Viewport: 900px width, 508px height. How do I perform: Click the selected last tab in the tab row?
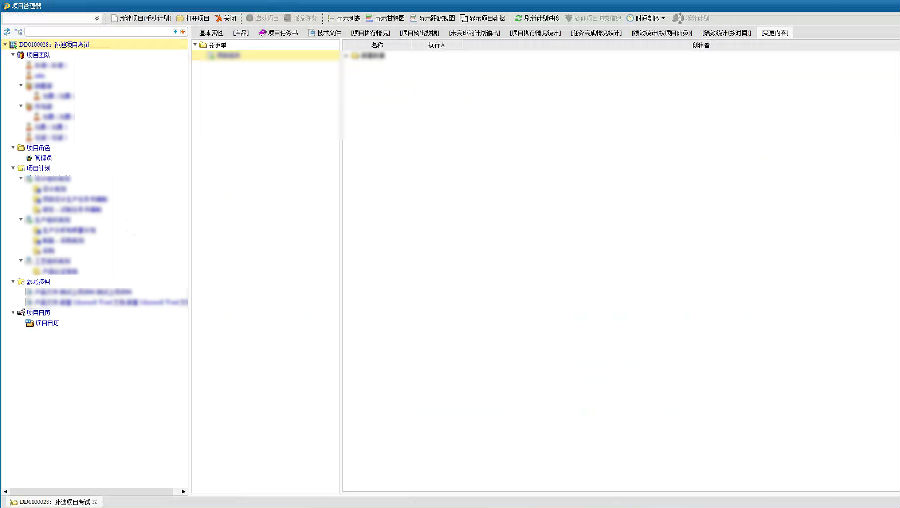pyautogui.click(x=775, y=33)
